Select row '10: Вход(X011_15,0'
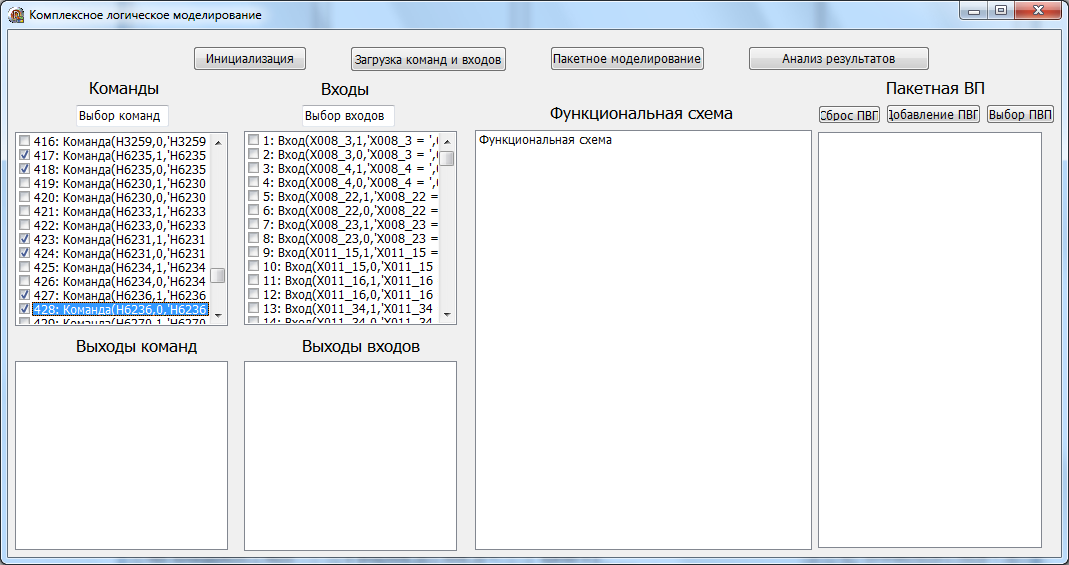Viewport: 1069px width, 565px height. click(350, 266)
